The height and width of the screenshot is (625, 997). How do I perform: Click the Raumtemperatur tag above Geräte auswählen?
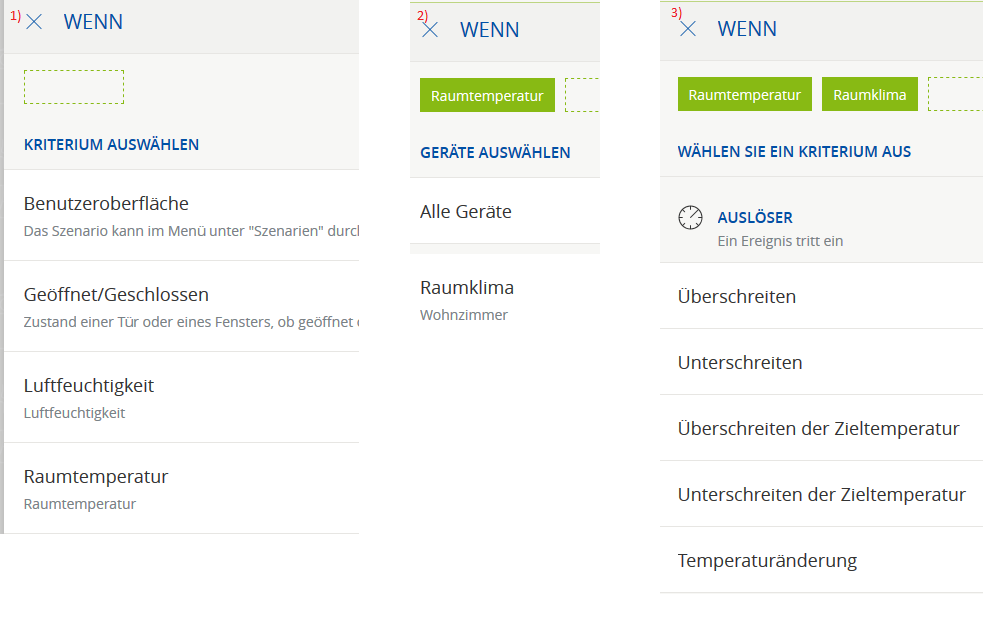(487, 96)
